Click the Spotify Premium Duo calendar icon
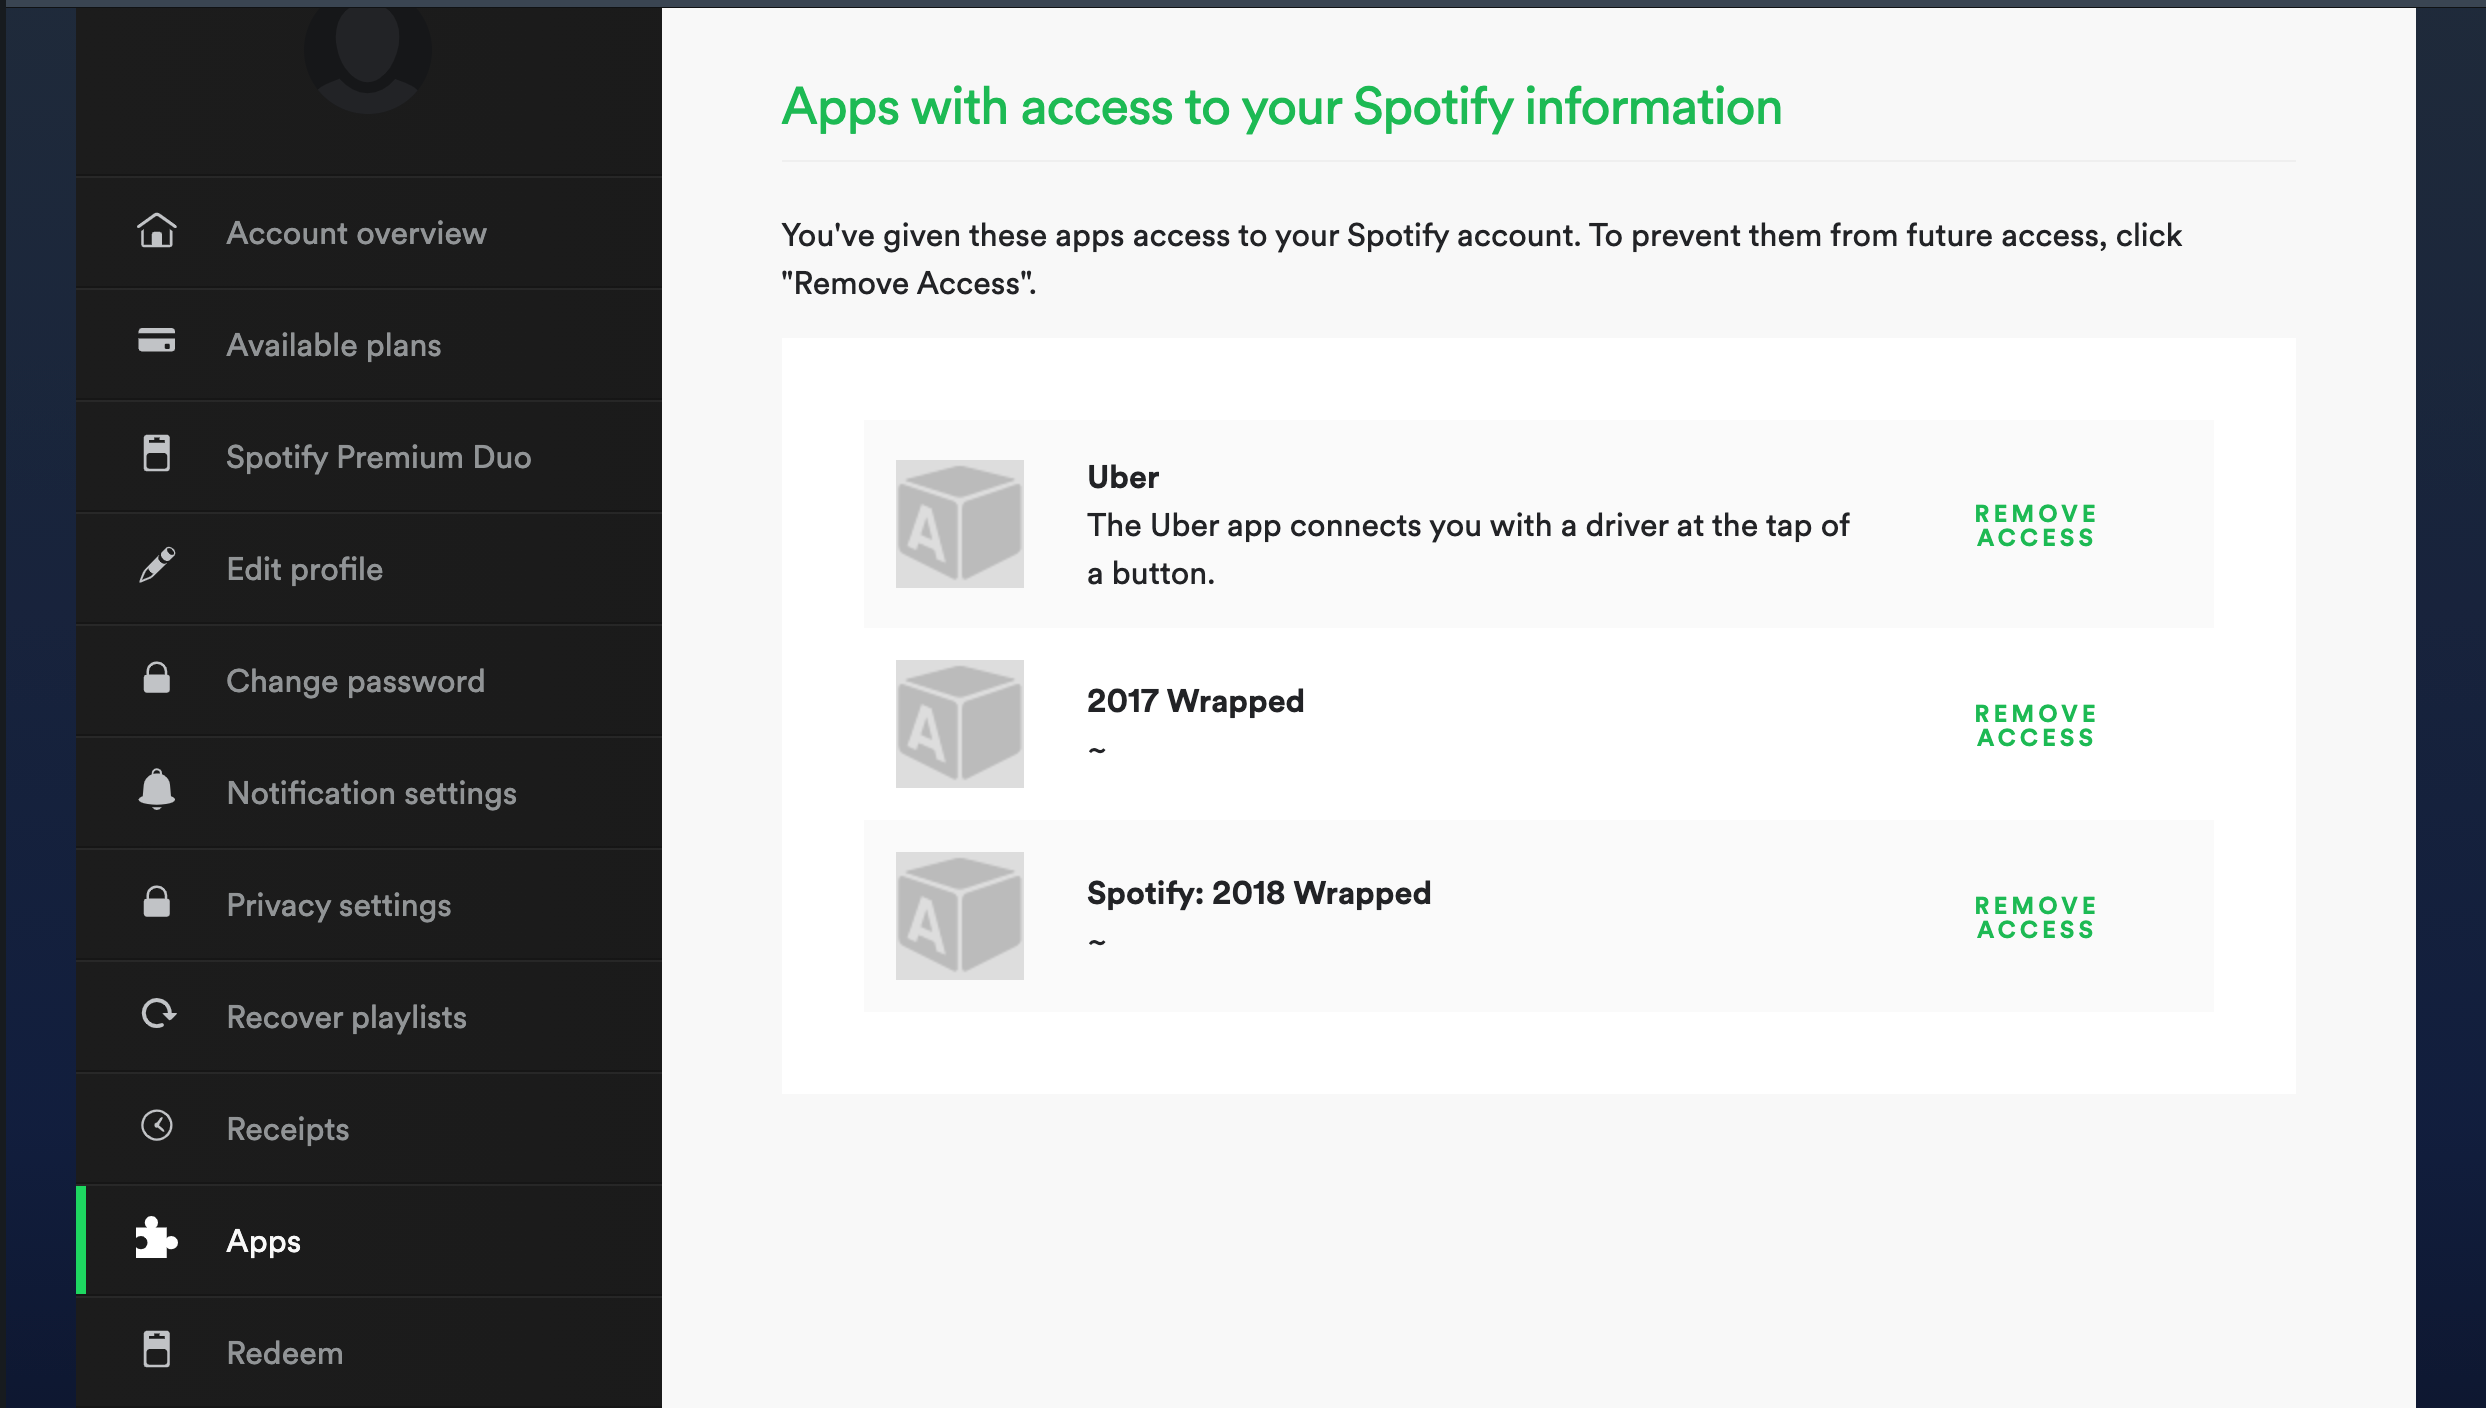This screenshot has width=2486, height=1408. point(156,455)
